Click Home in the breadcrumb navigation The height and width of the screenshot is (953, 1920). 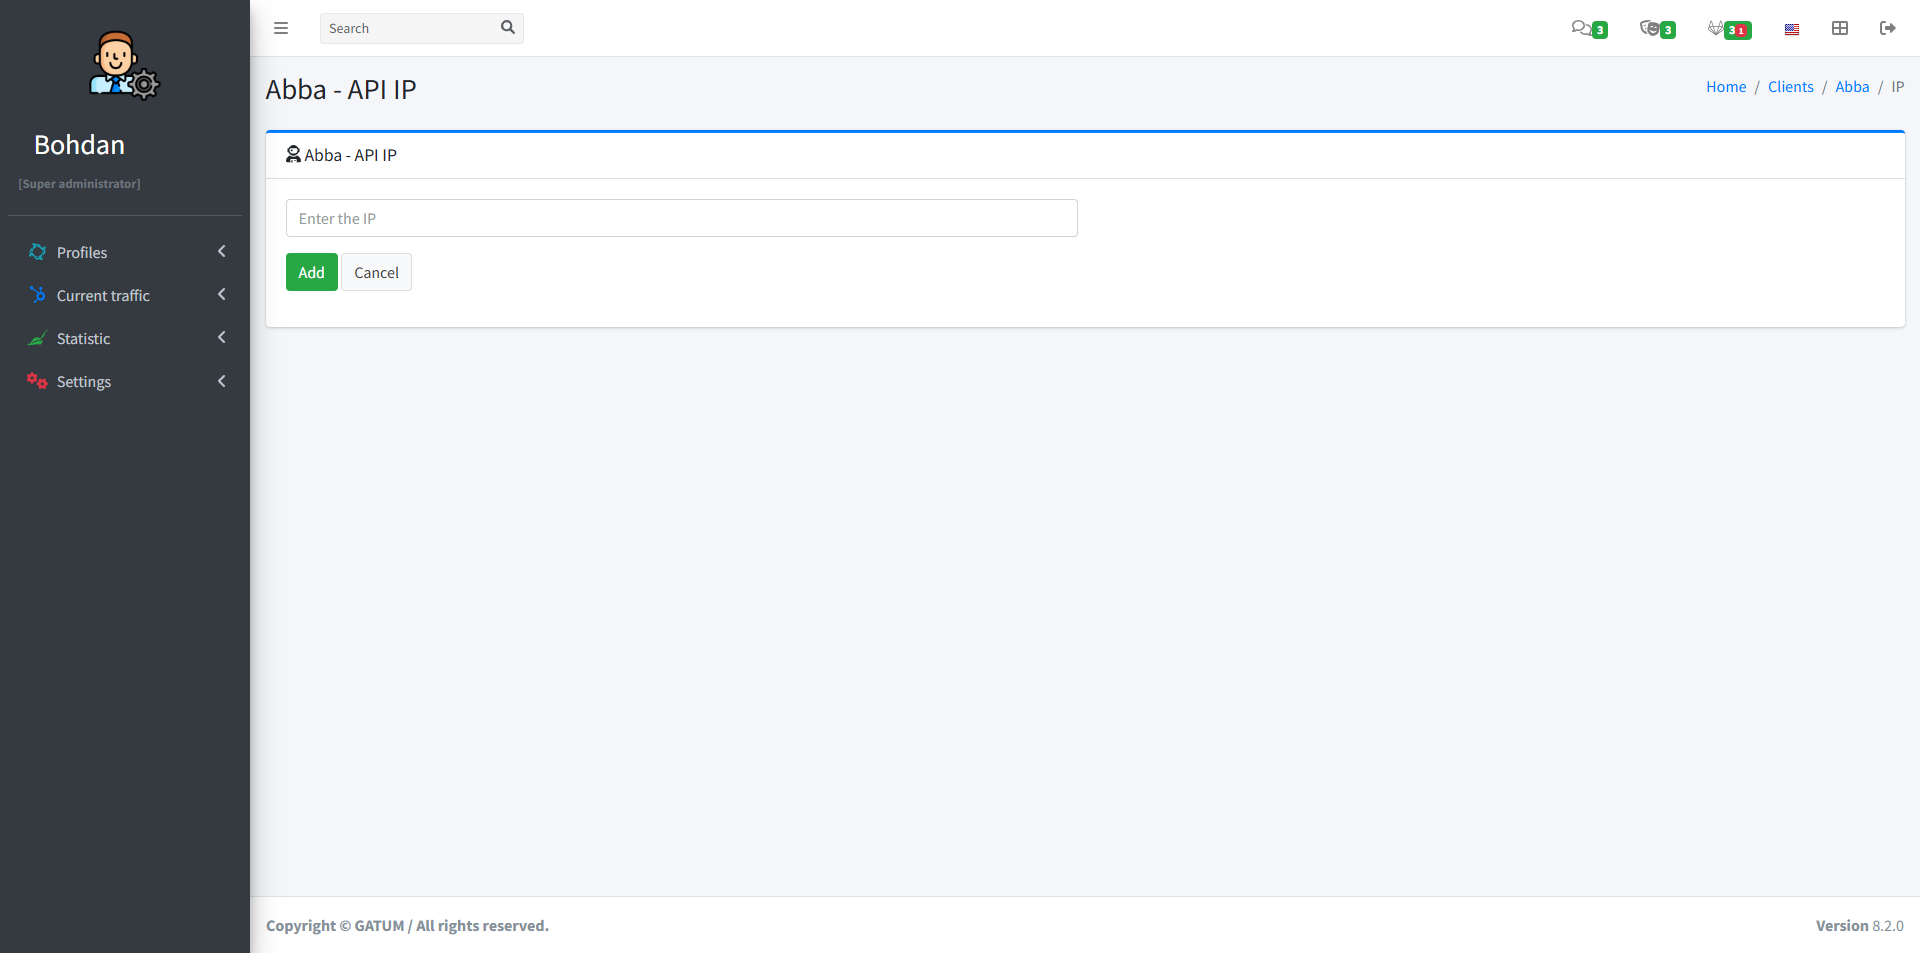click(x=1726, y=87)
